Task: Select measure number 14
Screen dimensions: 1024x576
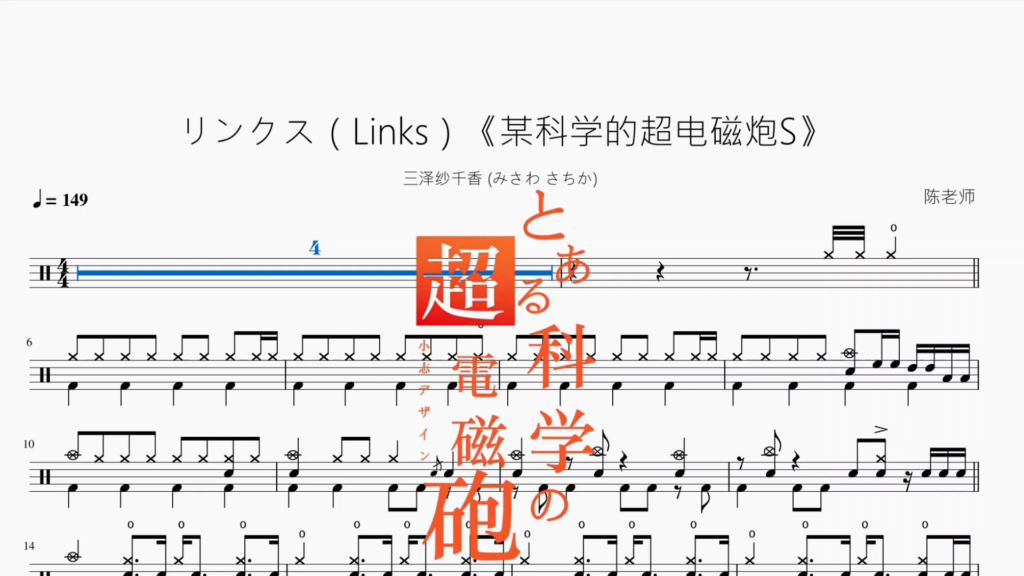Action: point(29,546)
